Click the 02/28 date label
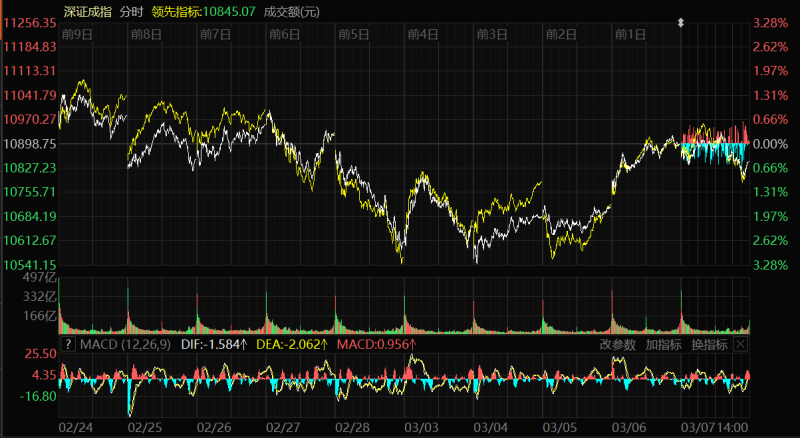This screenshot has width=800, height=438. tap(352, 427)
